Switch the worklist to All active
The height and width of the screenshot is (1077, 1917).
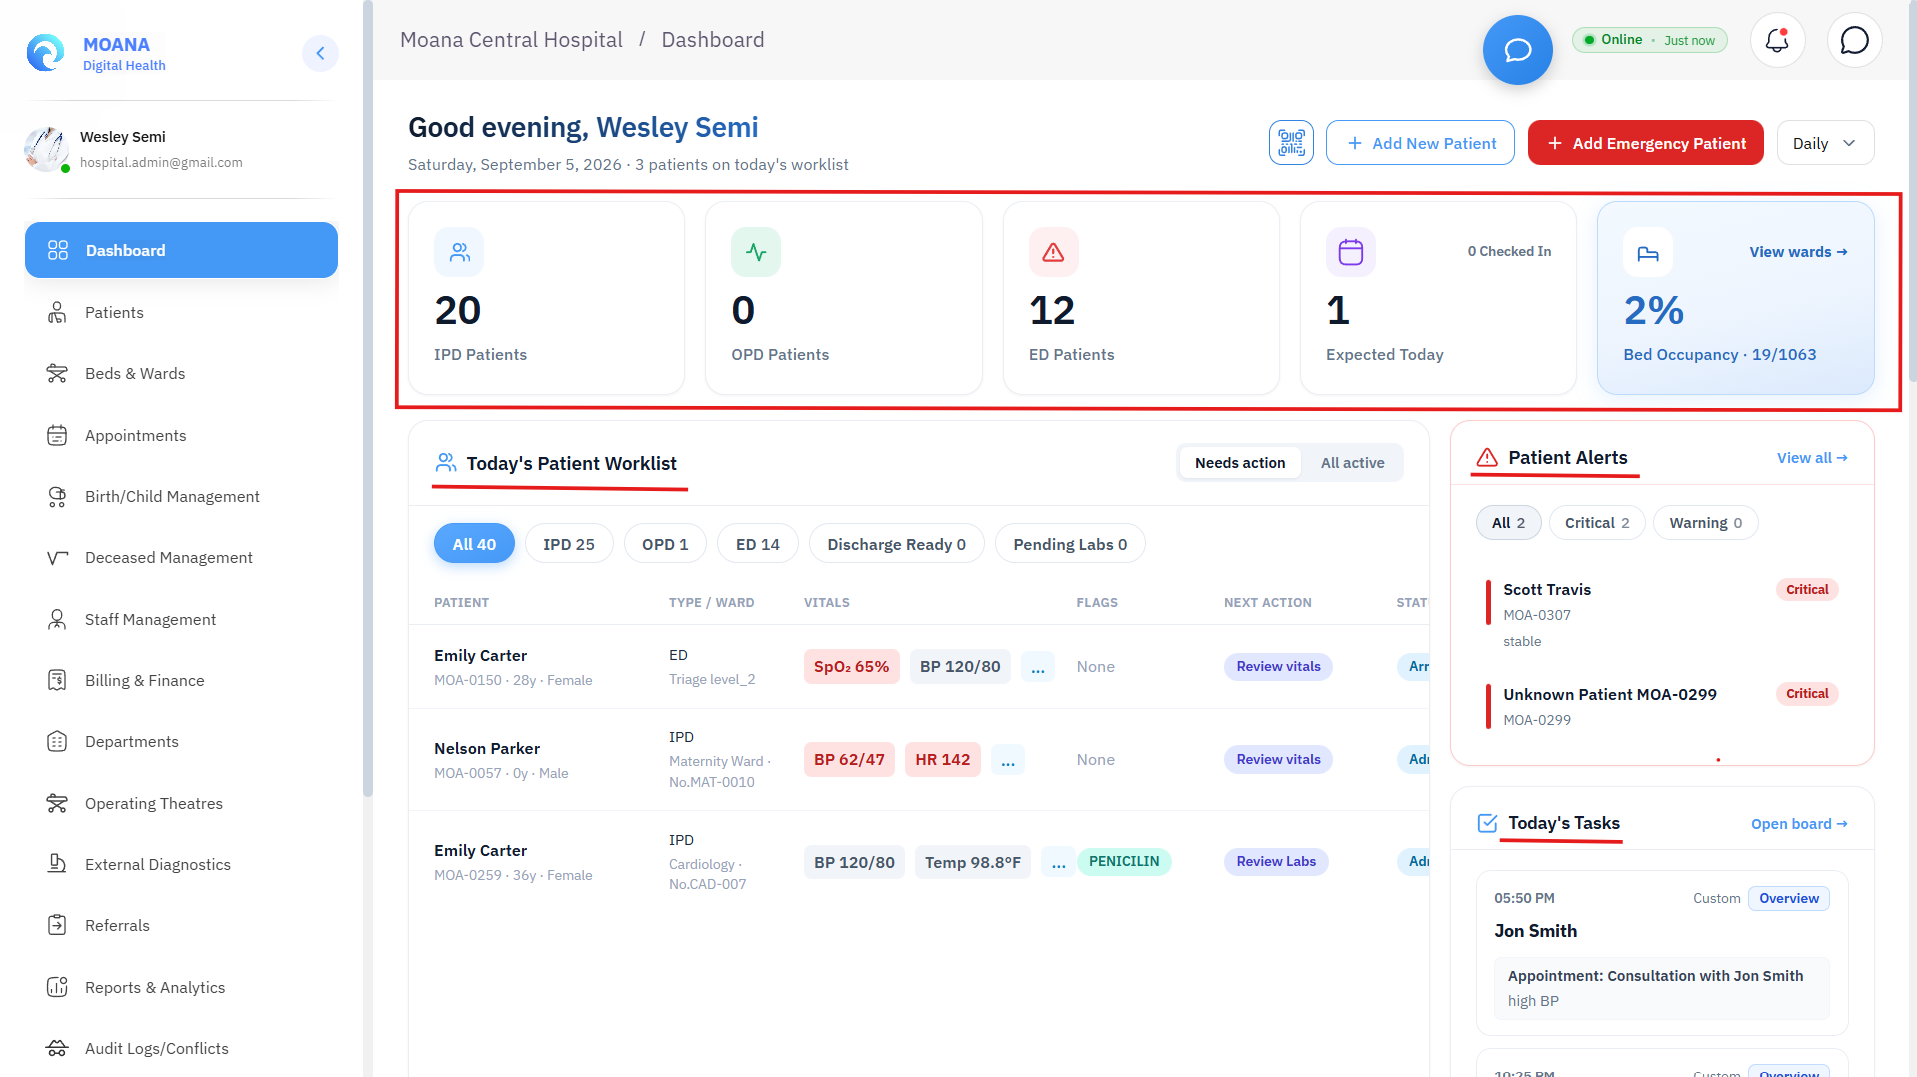1352,463
